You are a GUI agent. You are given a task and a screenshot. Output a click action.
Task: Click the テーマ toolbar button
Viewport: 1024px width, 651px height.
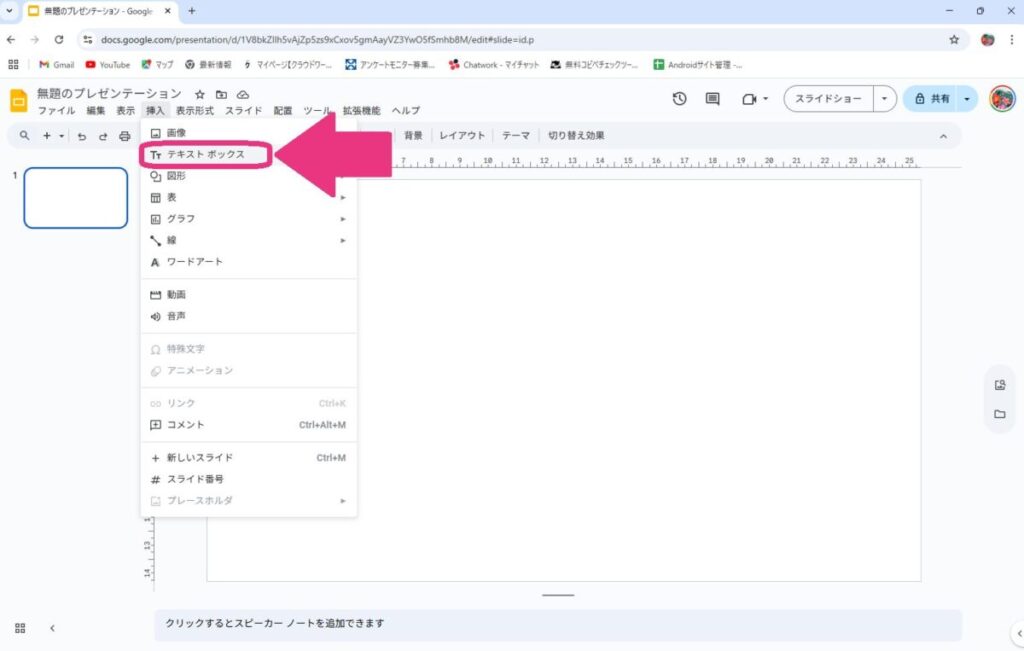click(x=515, y=136)
